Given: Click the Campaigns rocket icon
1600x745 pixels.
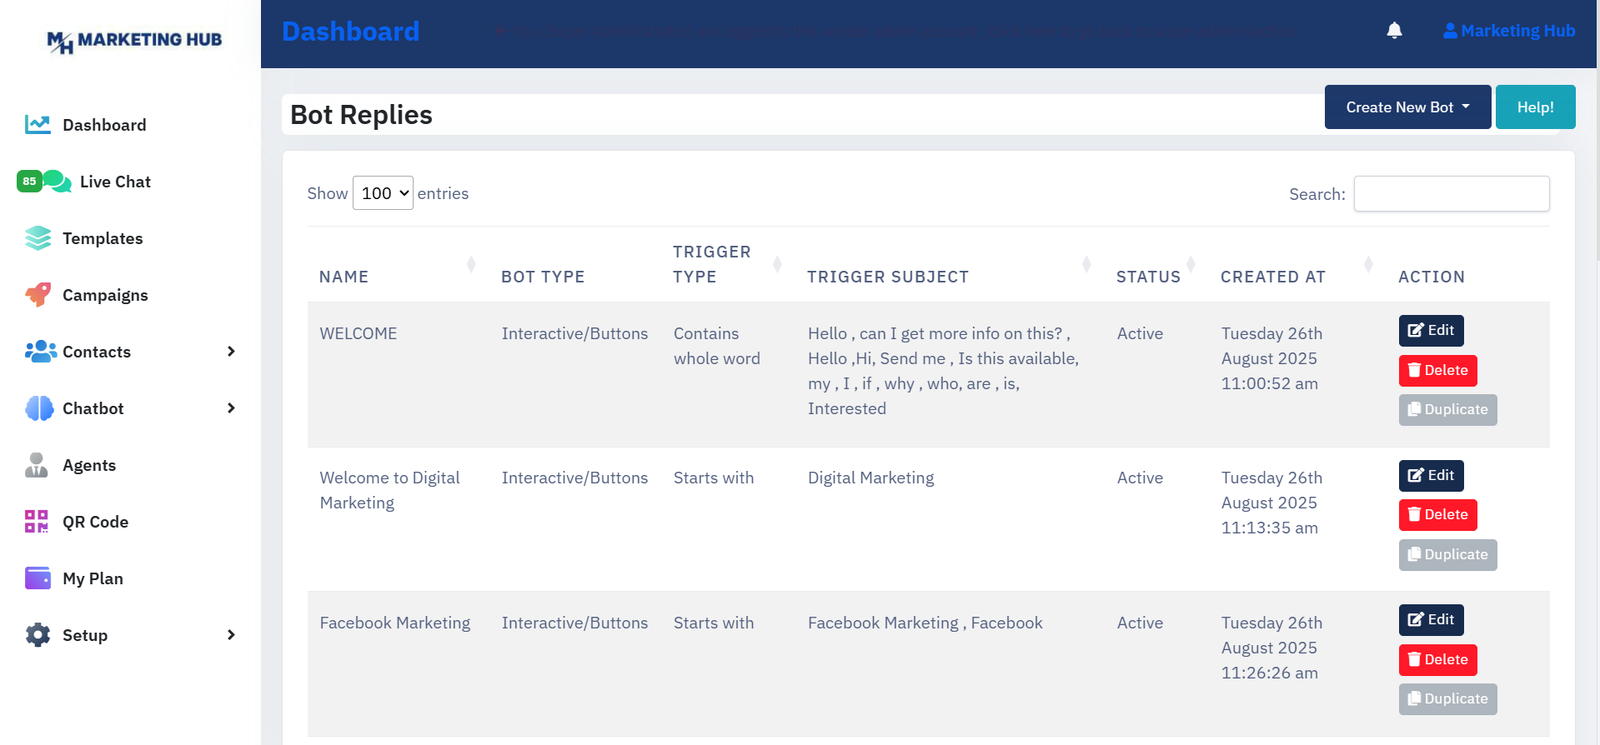Looking at the screenshot, I should [x=38, y=295].
